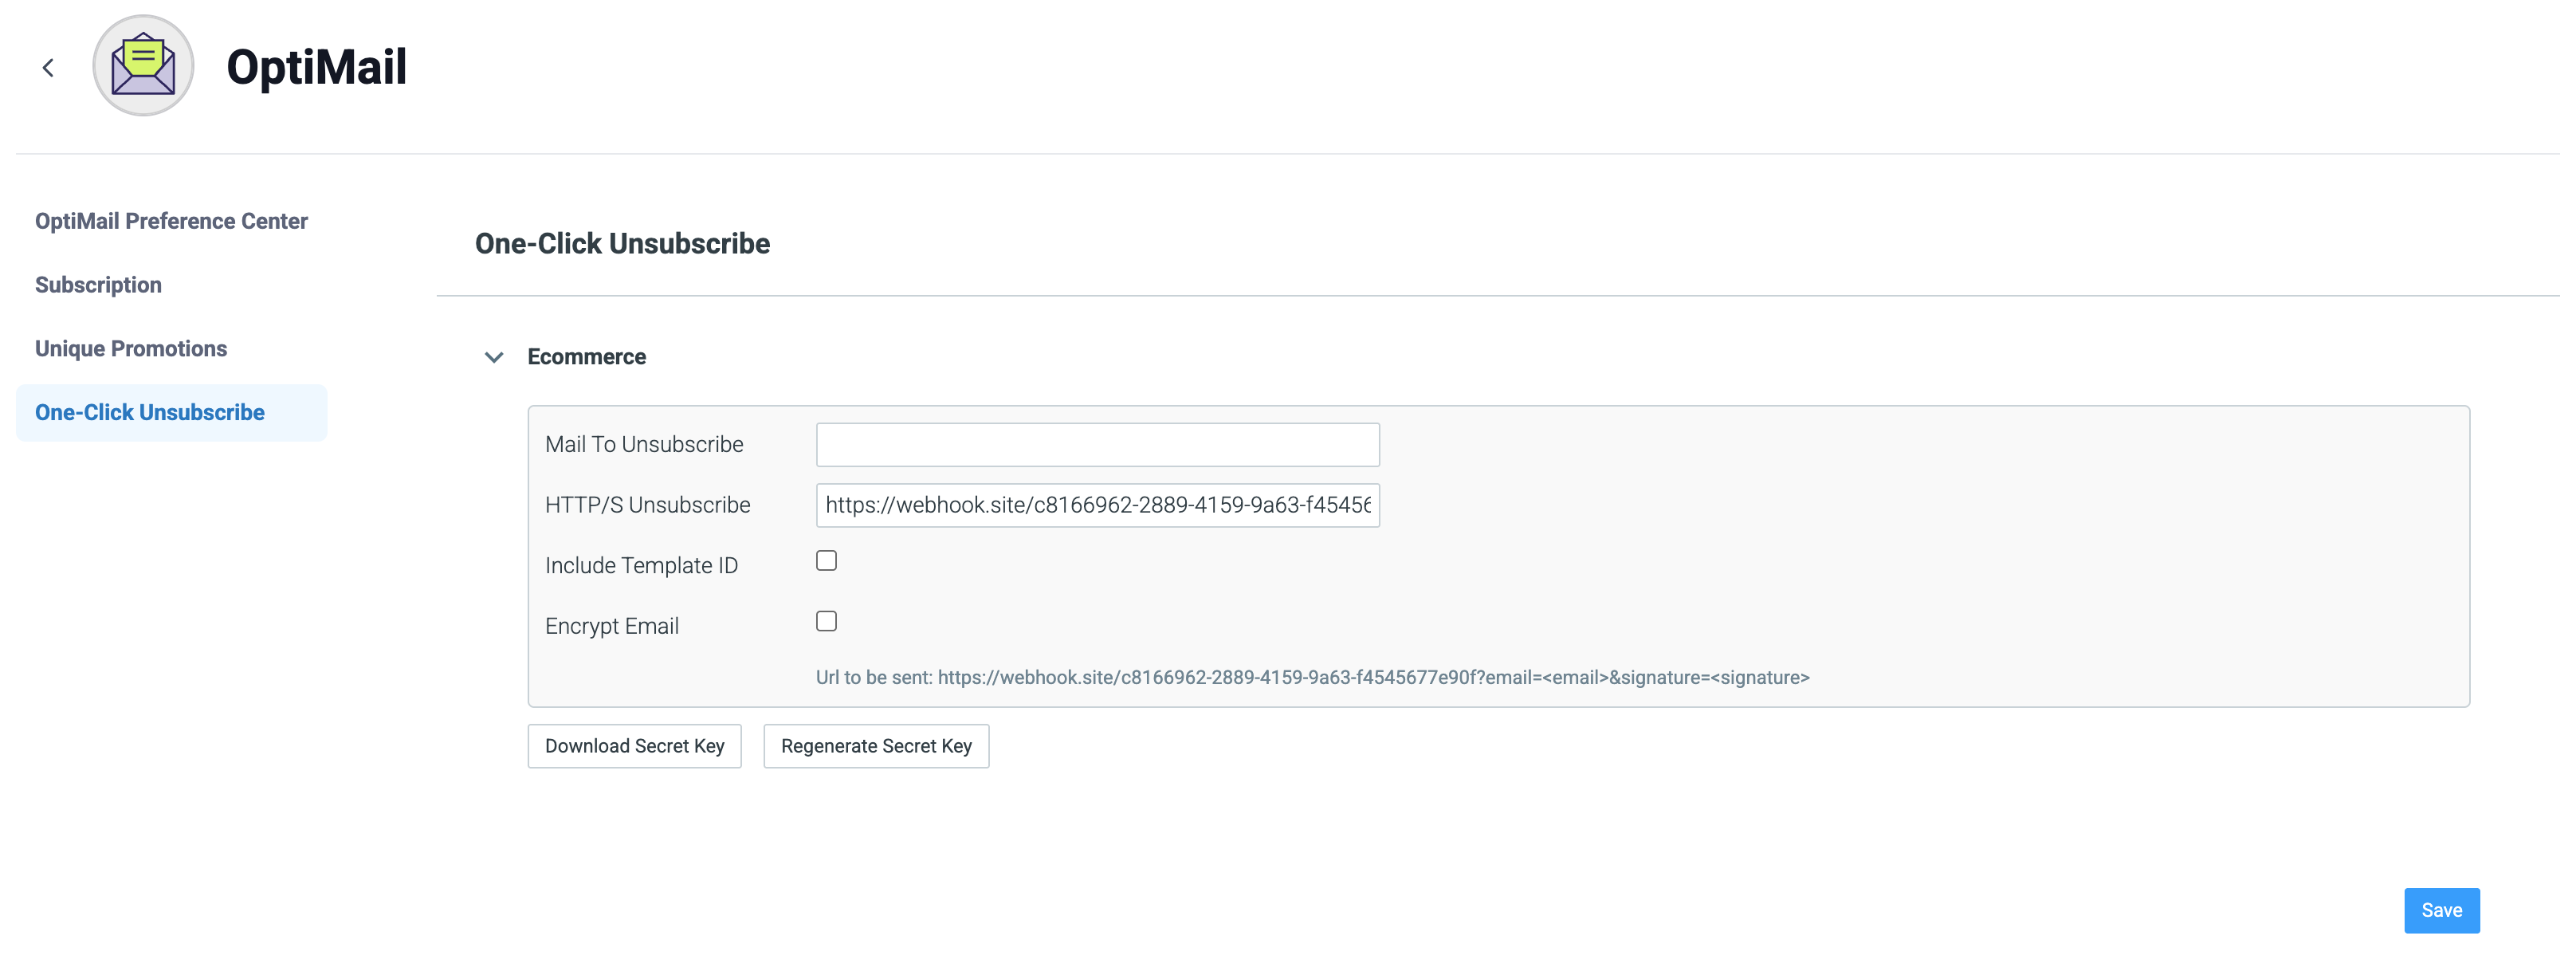Click the Include Template ID label
The image size is (2576, 971).
pyautogui.click(x=641, y=566)
